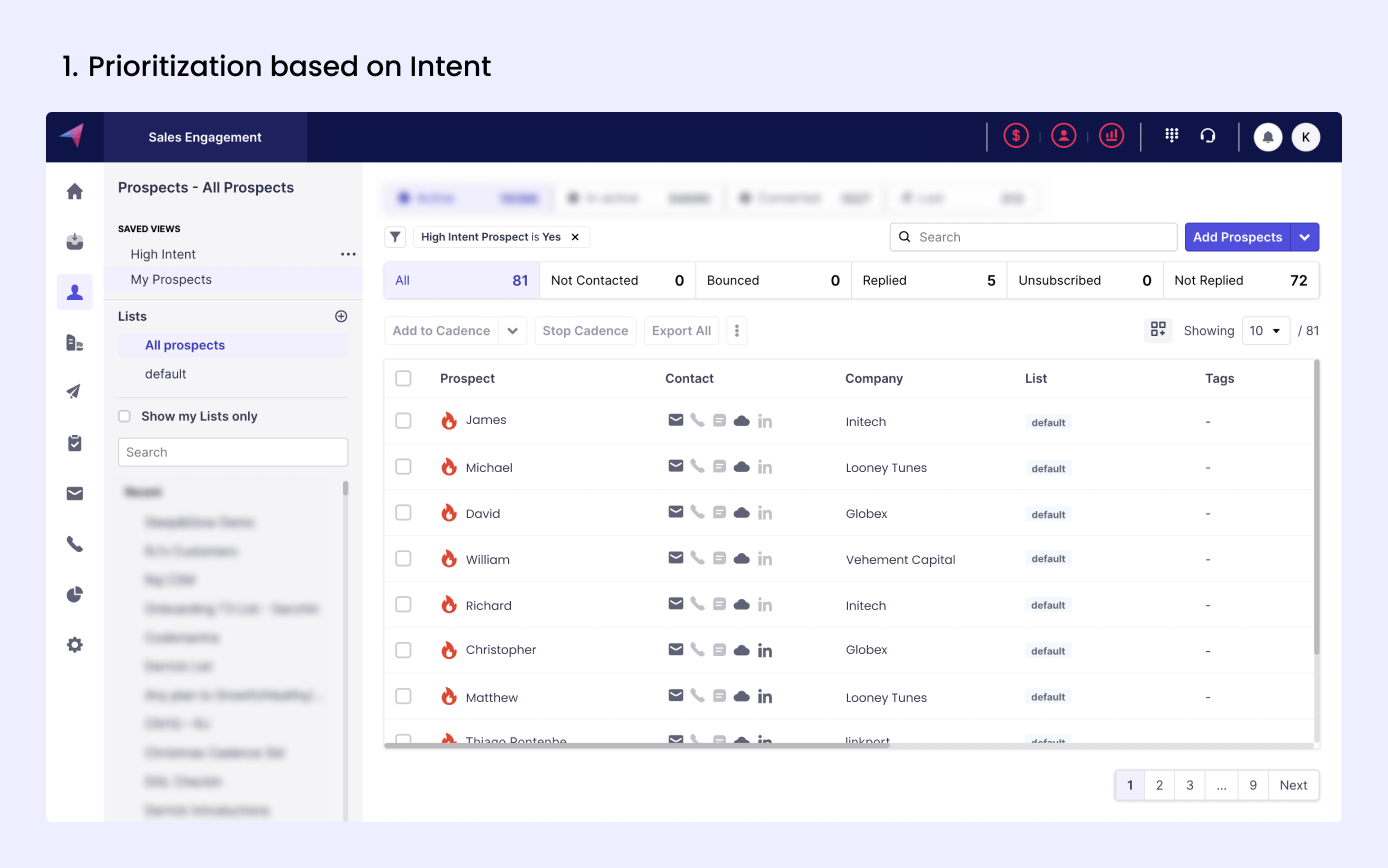1388x868 pixels.
Task: Open the Add Prospects dropdown chevron
Action: 1306,237
